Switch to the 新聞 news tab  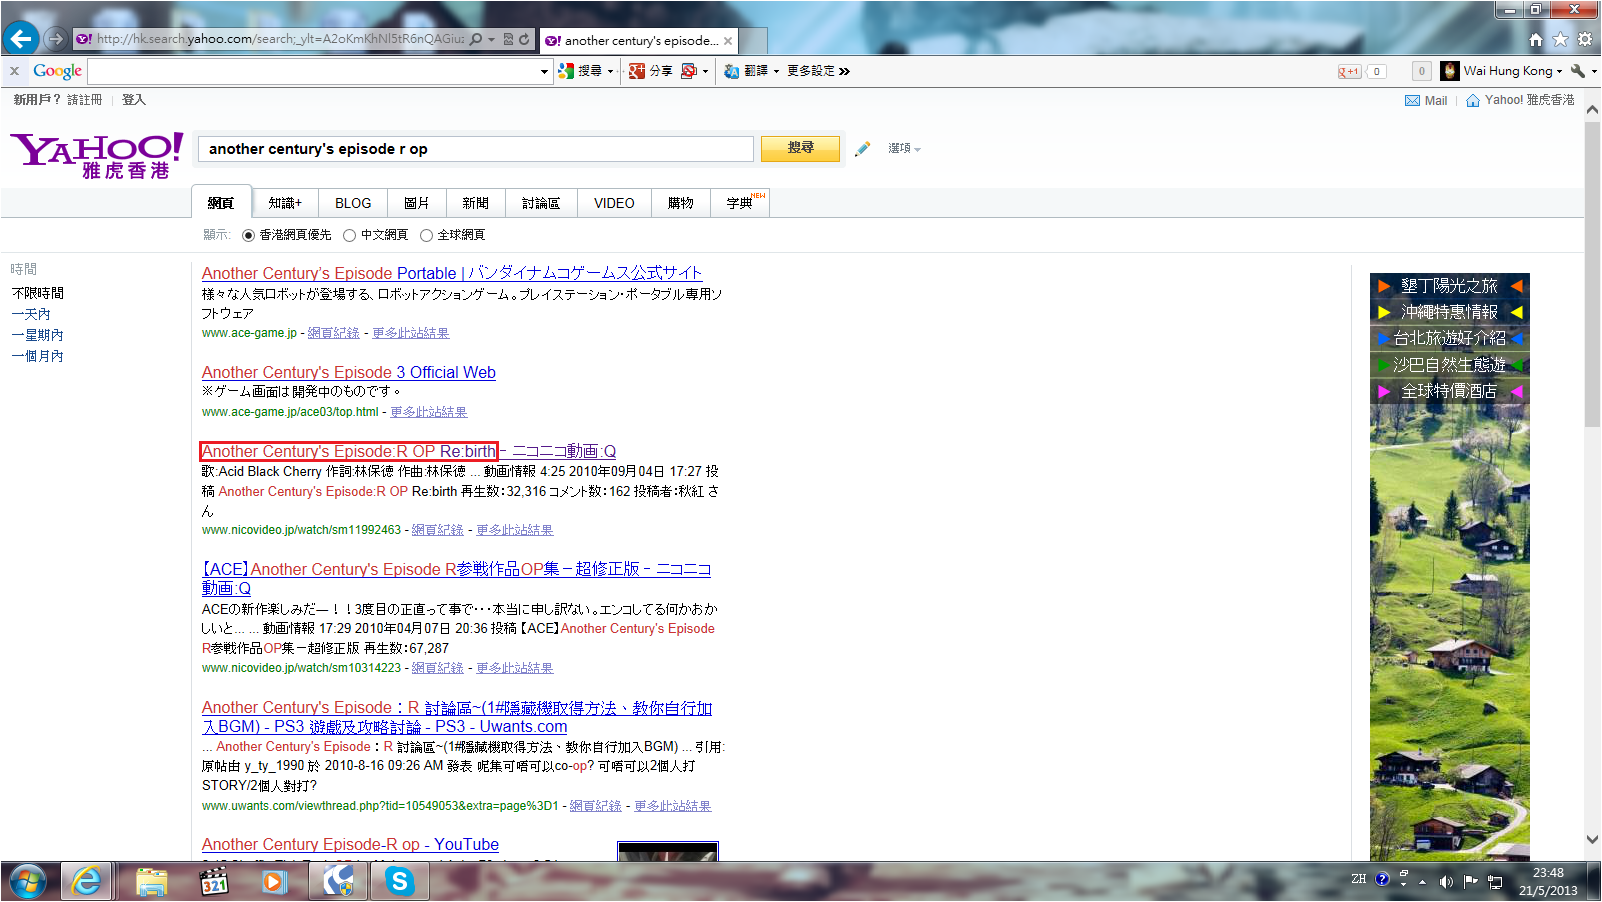[476, 203]
